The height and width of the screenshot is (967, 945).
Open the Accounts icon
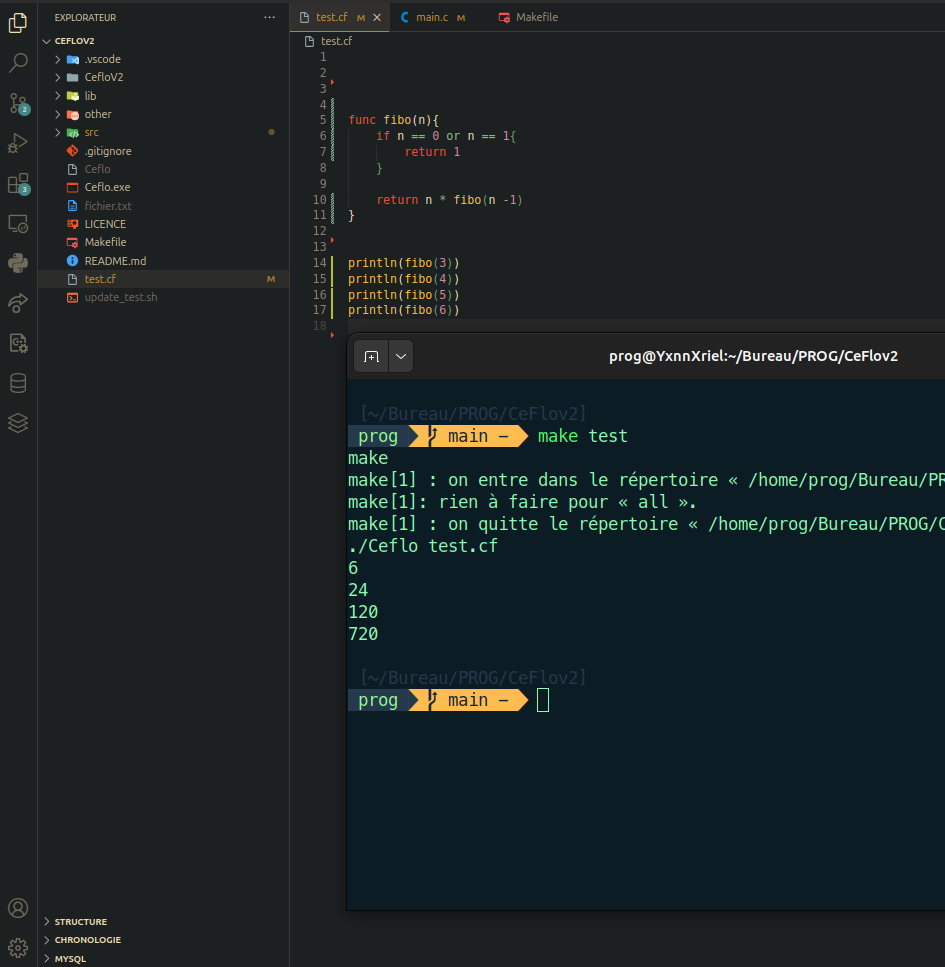[x=18, y=908]
